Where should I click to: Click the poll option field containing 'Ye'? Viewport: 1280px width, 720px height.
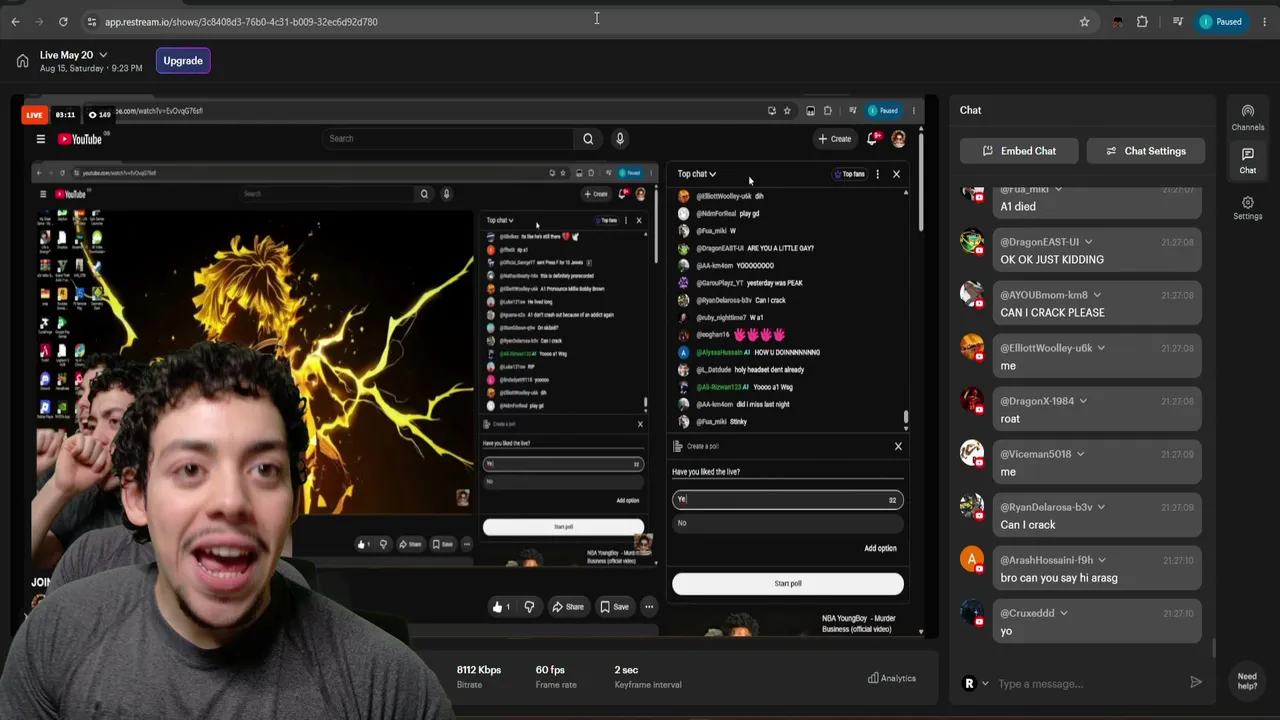click(788, 499)
